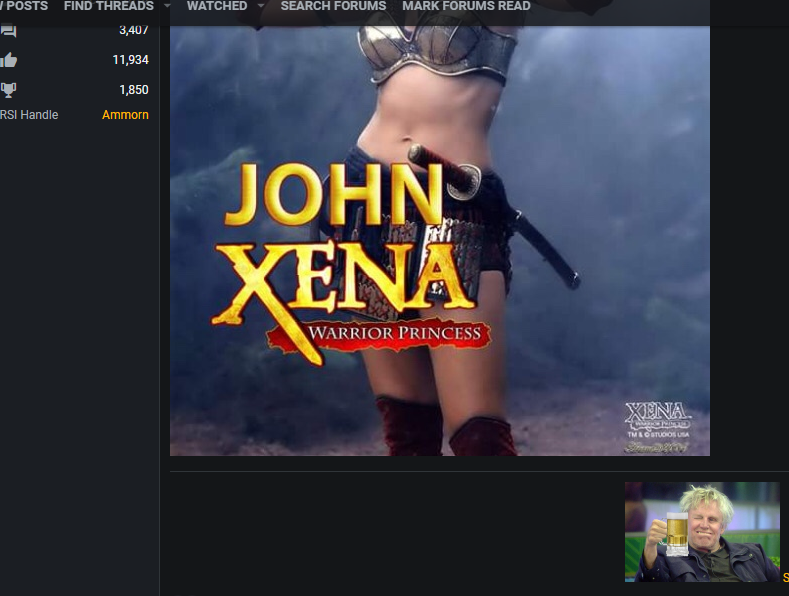Go to Search Forums
The width and height of the screenshot is (789, 596).
(333, 6)
